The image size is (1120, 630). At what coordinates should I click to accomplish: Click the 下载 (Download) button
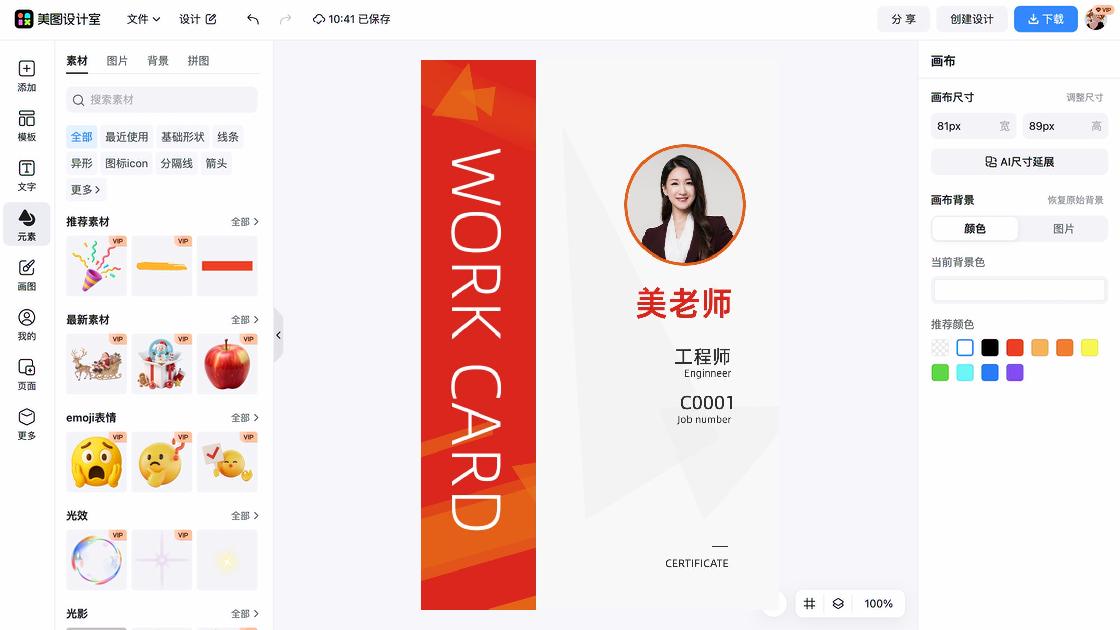pyautogui.click(x=1045, y=18)
